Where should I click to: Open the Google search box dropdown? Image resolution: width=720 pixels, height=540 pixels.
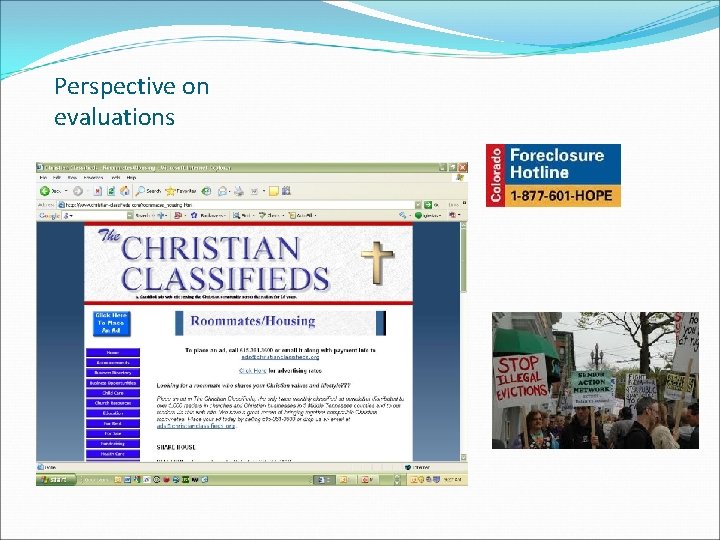coord(130,215)
